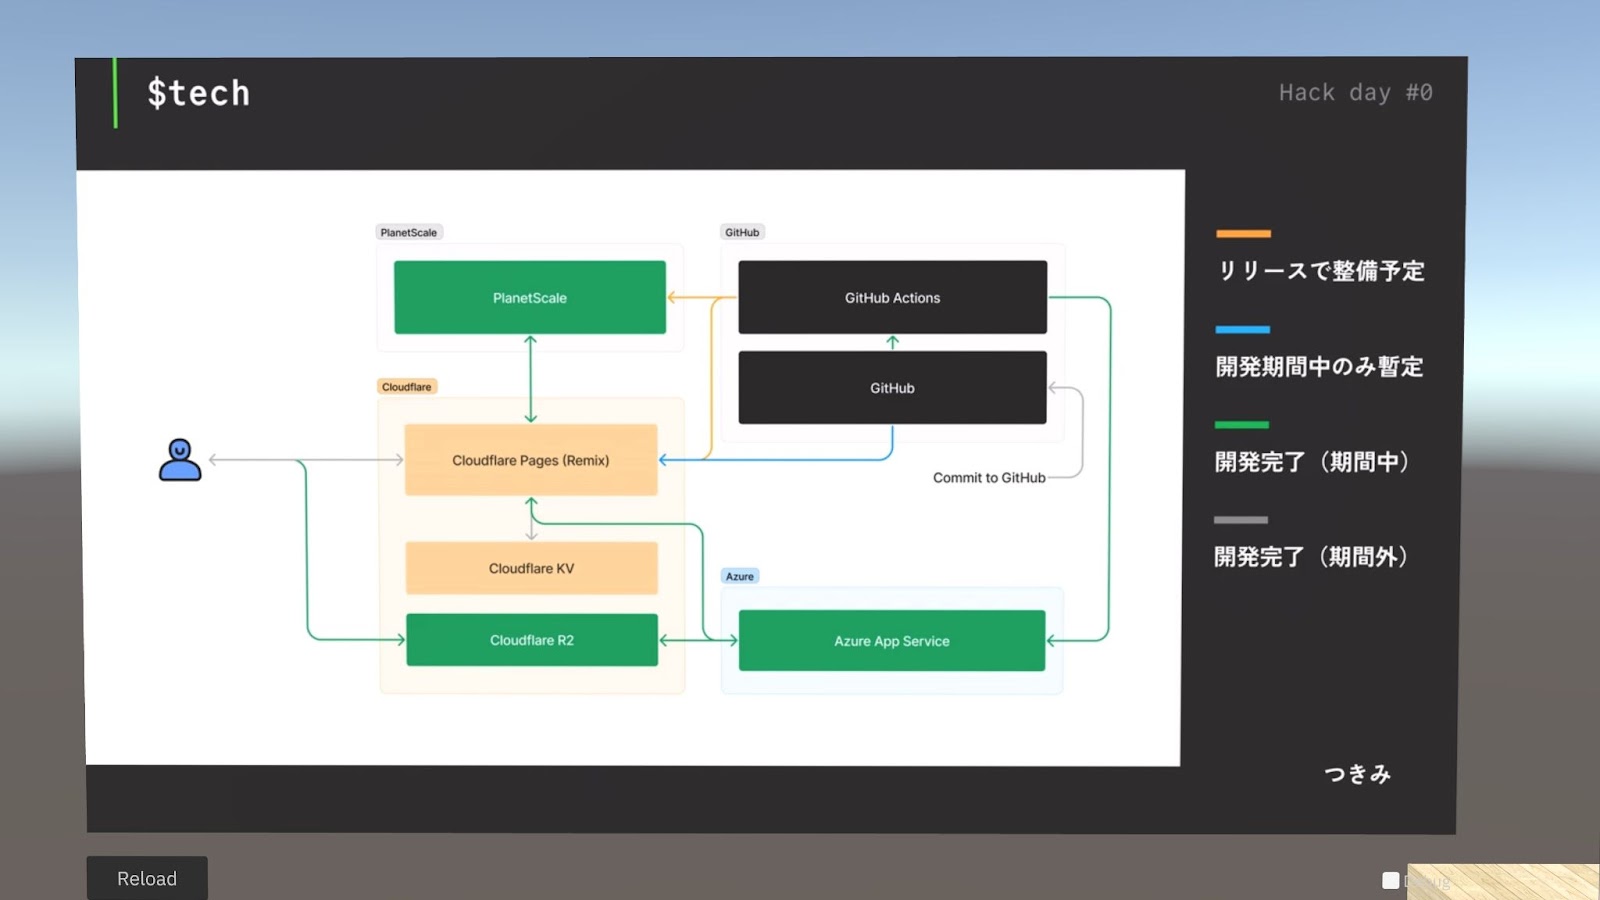Image resolution: width=1600 pixels, height=900 pixels.
Task: Click the GitHub group label tag
Action: [742, 232]
